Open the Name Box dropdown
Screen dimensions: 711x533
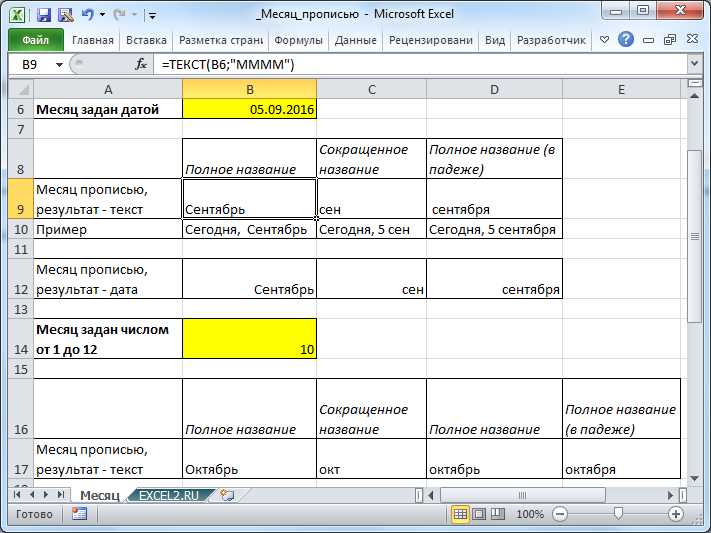pyautogui.click(x=60, y=64)
